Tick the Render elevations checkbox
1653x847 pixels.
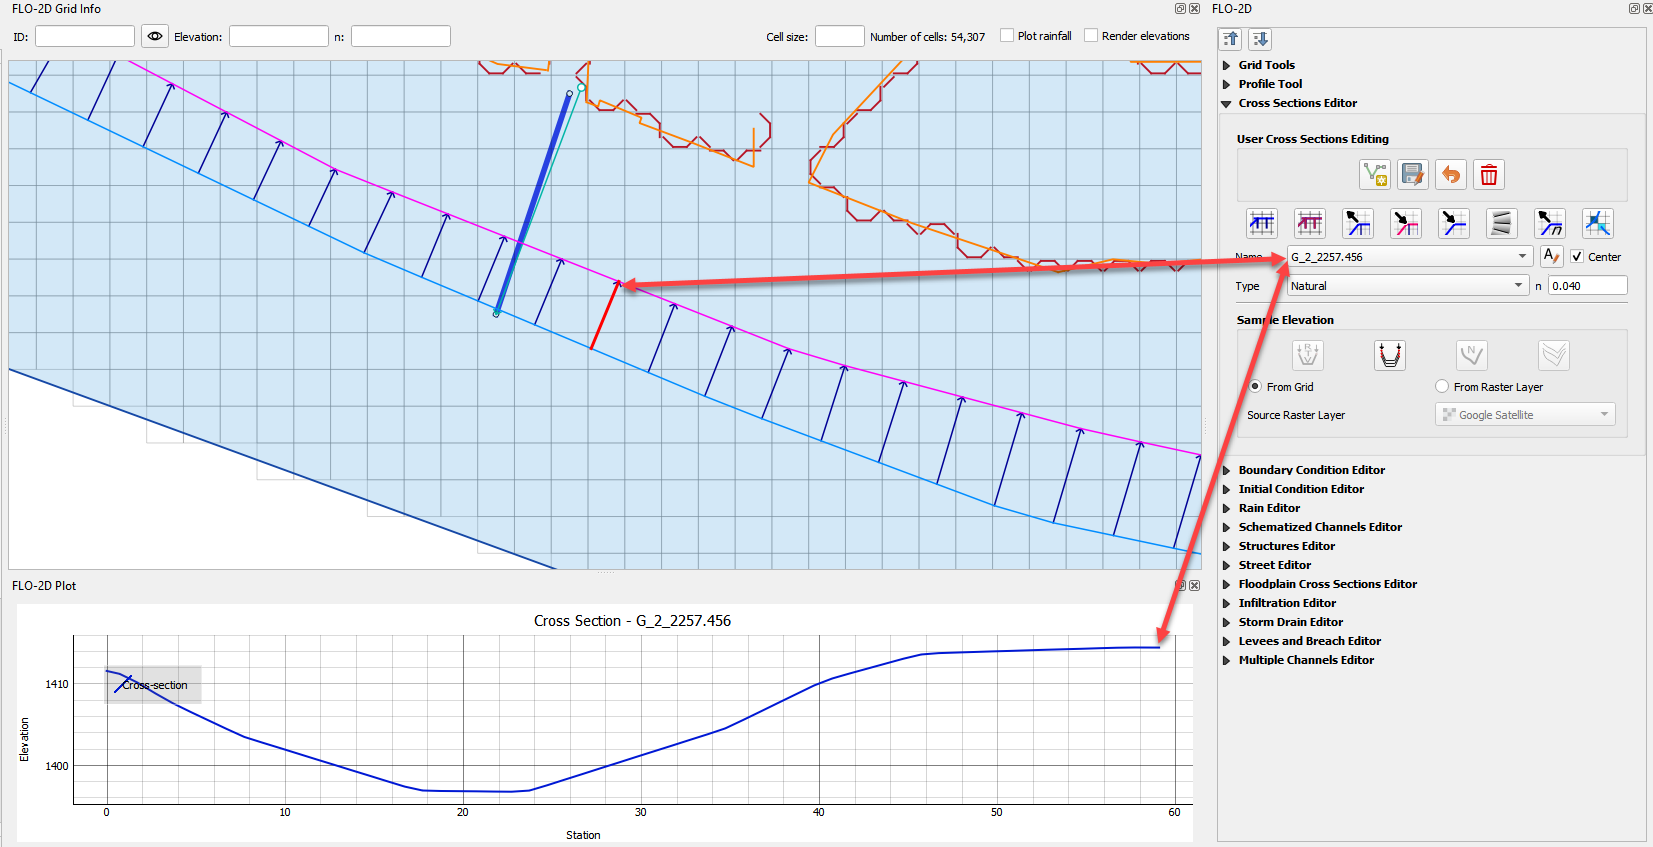pos(1091,36)
